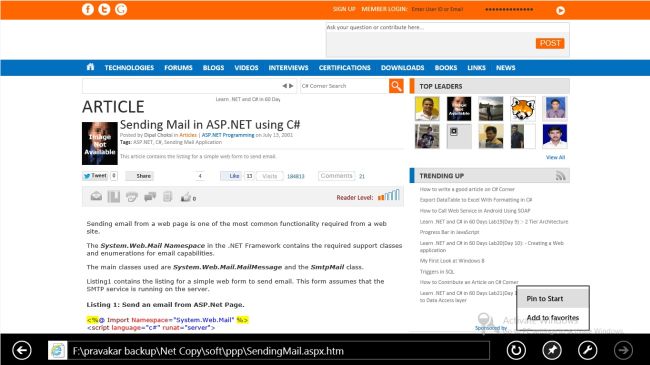The height and width of the screenshot is (365, 650).
Task: Open the Twitter icon in orange header
Action: [x=104, y=9]
